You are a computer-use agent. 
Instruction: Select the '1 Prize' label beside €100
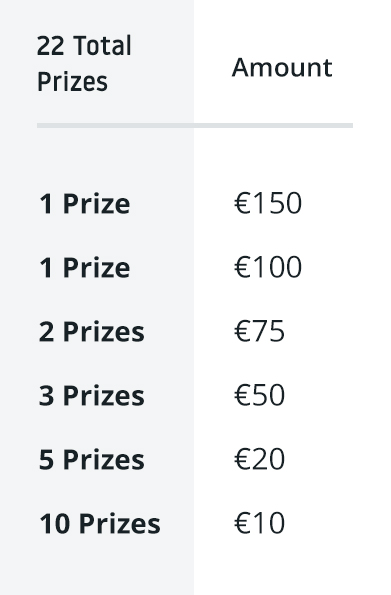point(85,268)
